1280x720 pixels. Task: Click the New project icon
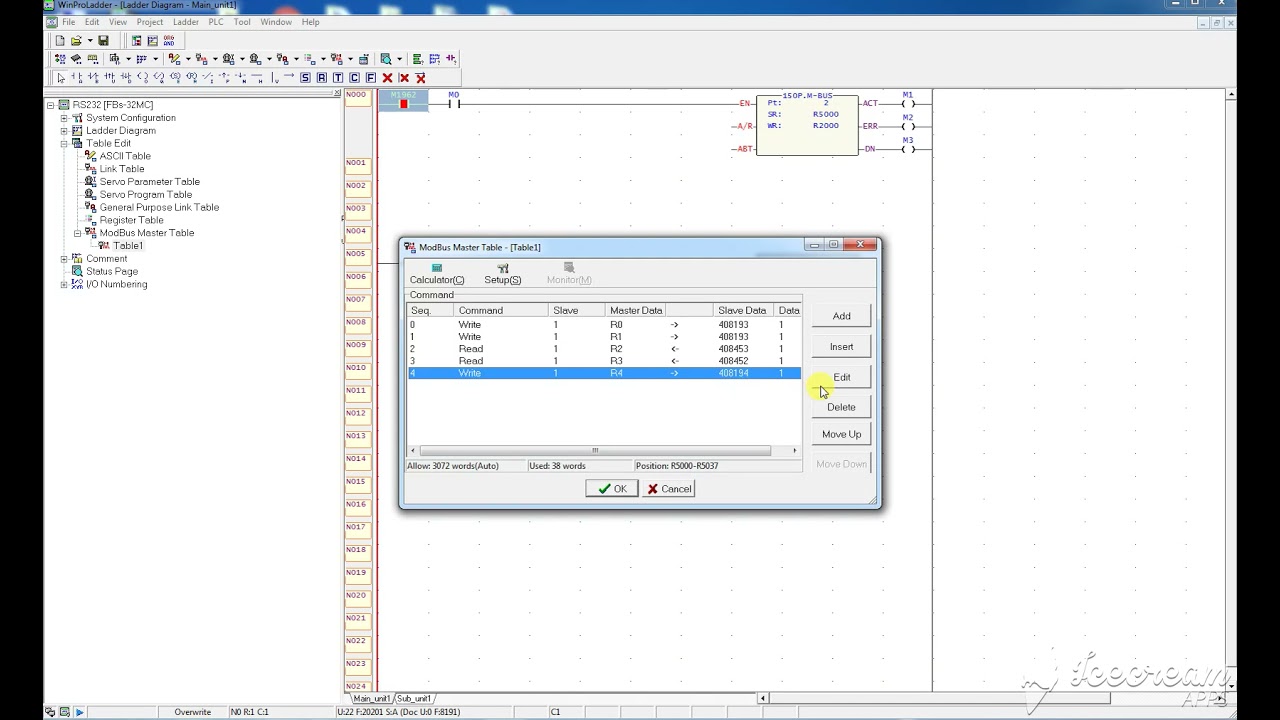pyautogui.click(x=60, y=41)
